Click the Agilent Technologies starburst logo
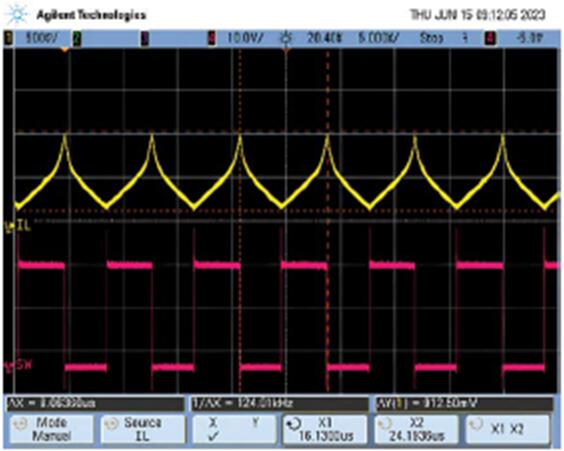The height and width of the screenshot is (451, 564). (x=16, y=15)
